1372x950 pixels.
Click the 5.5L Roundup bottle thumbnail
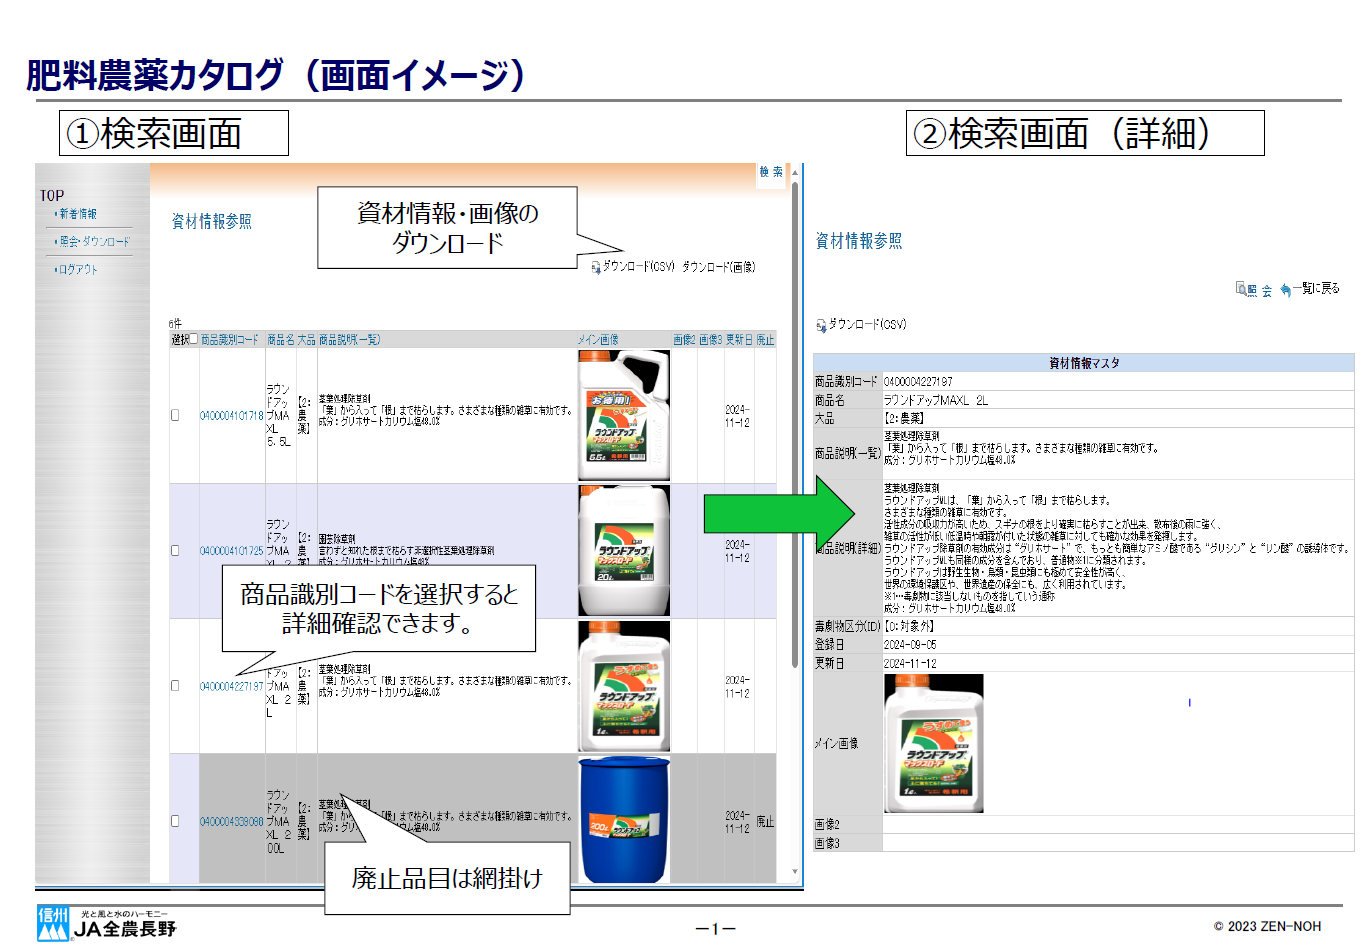click(x=624, y=415)
